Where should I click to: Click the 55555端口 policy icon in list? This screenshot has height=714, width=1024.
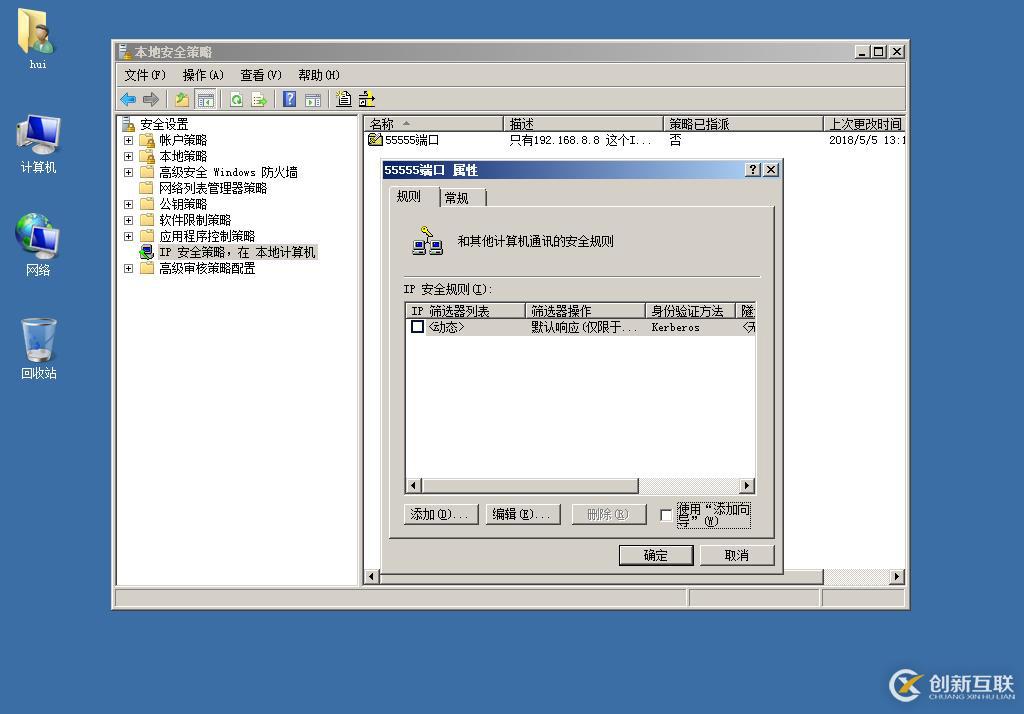pos(375,140)
